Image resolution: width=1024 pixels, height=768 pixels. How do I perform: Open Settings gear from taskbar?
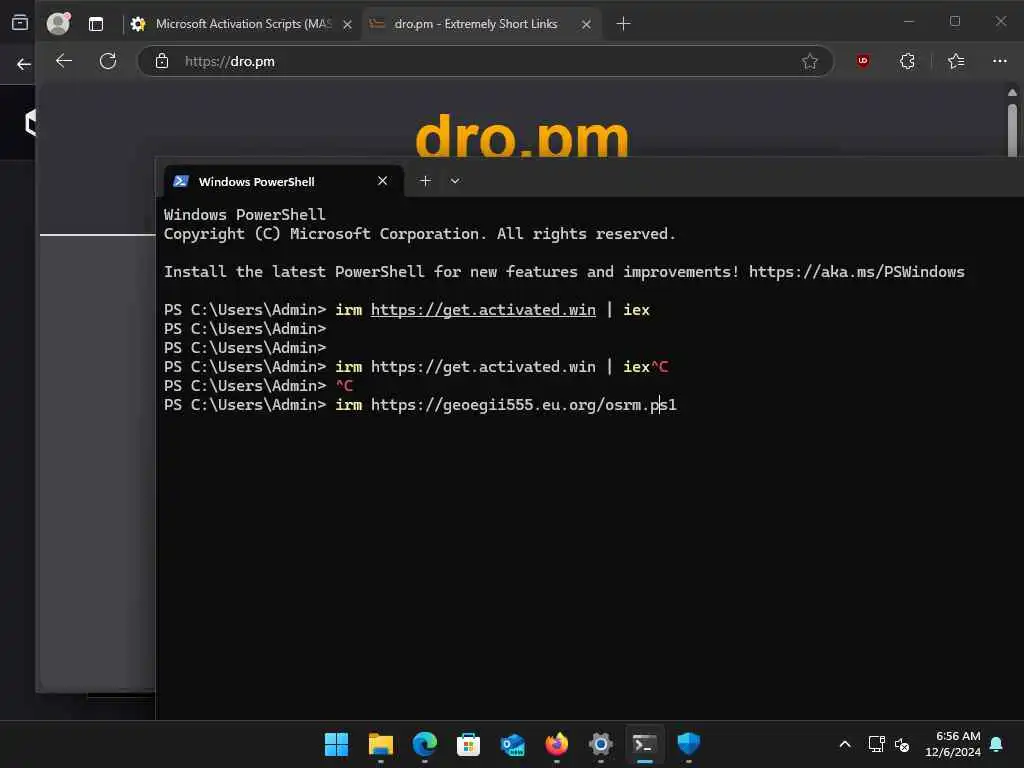pos(600,744)
